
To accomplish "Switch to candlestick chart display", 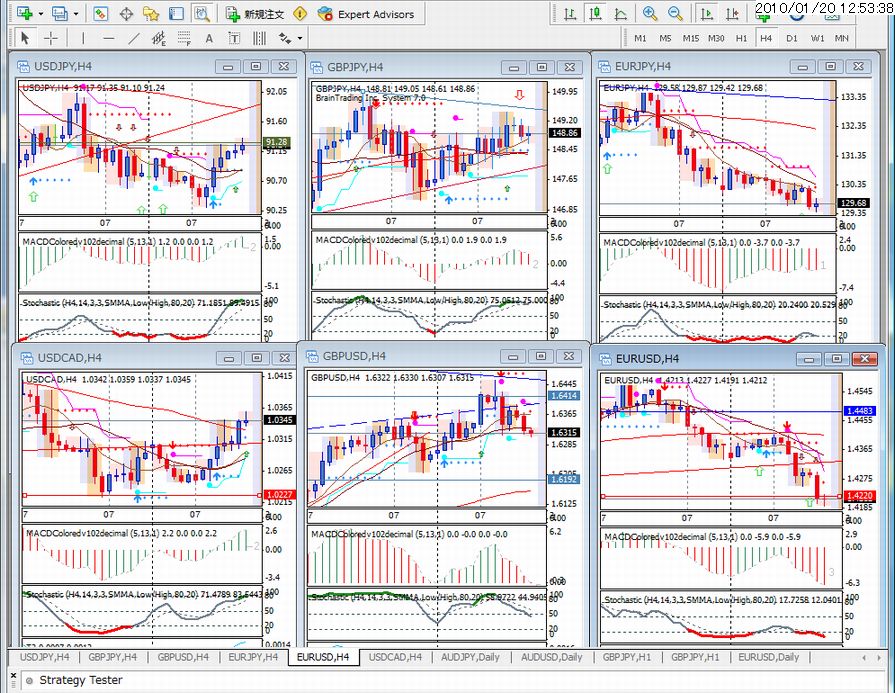I will click(595, 14).
